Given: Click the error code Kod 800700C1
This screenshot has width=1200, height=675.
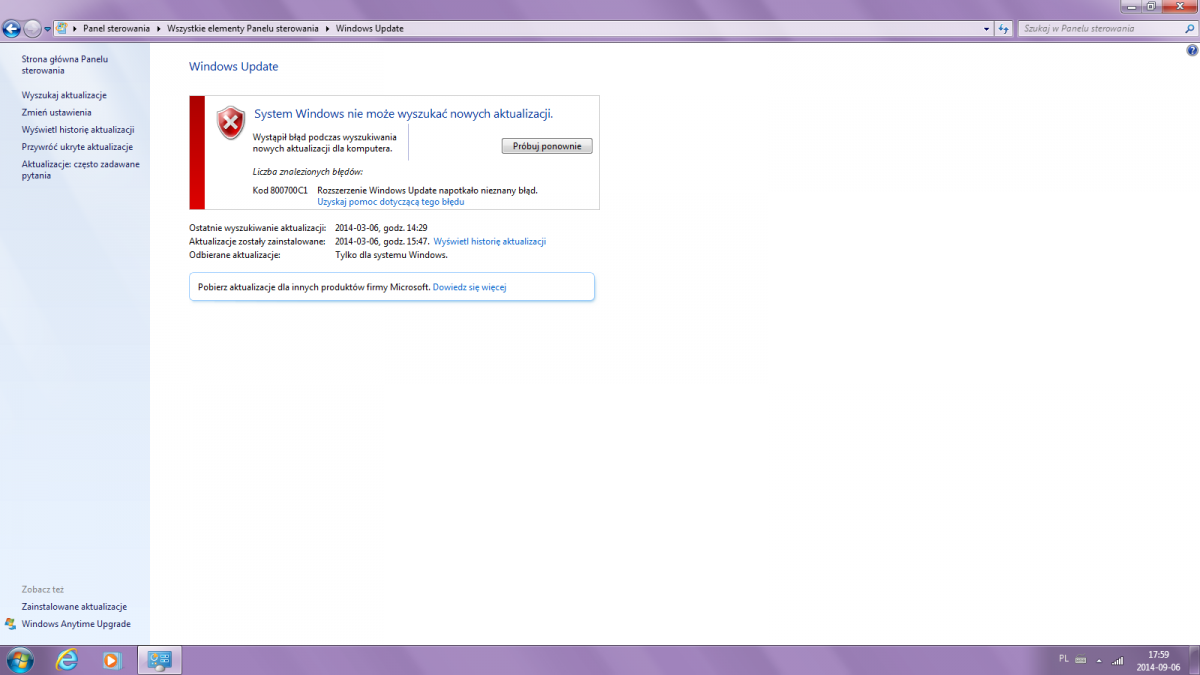Looking at the screenshot, I should click(280, 190).
